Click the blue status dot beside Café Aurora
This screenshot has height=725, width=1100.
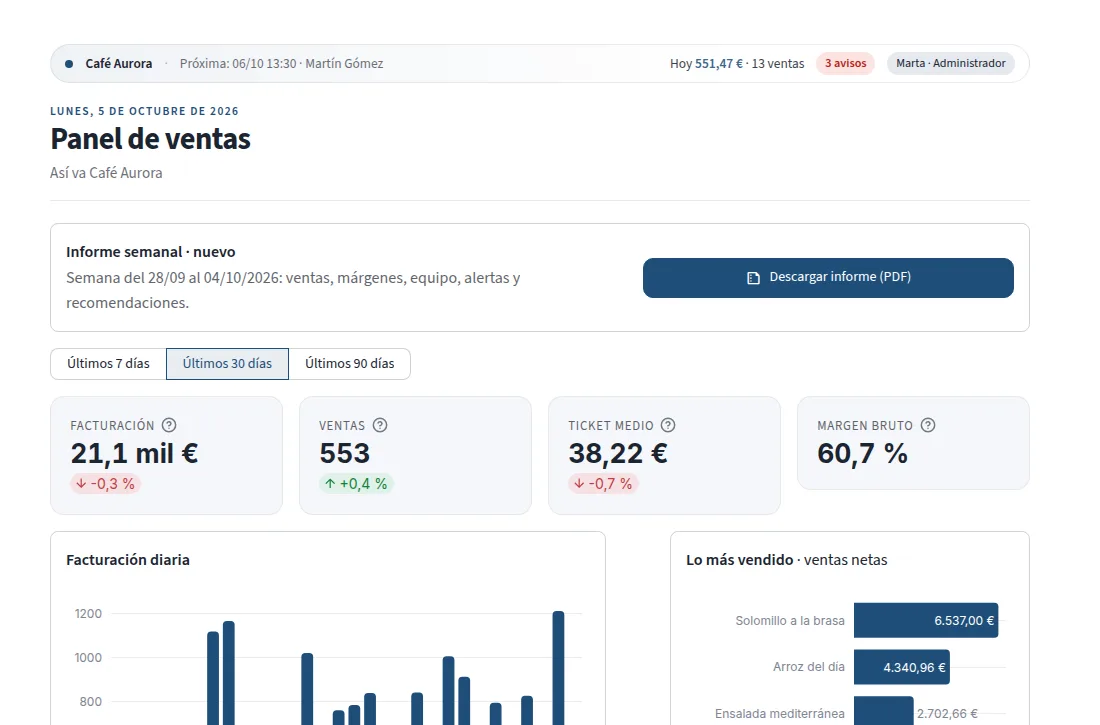(69, 64)
